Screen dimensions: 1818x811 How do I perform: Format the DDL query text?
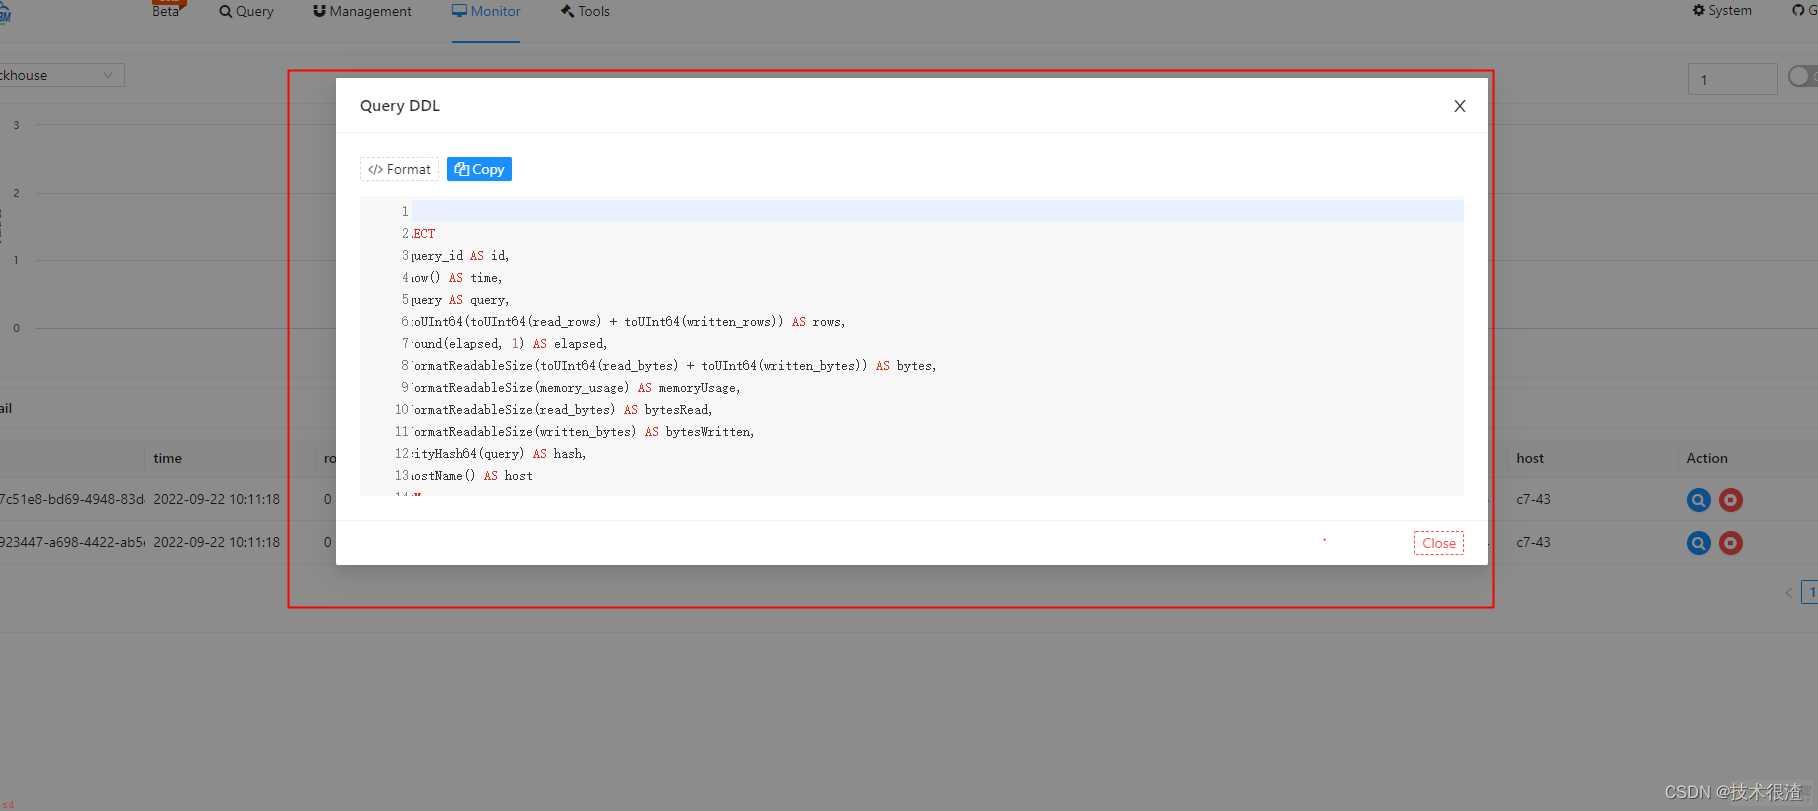point(399,169)
